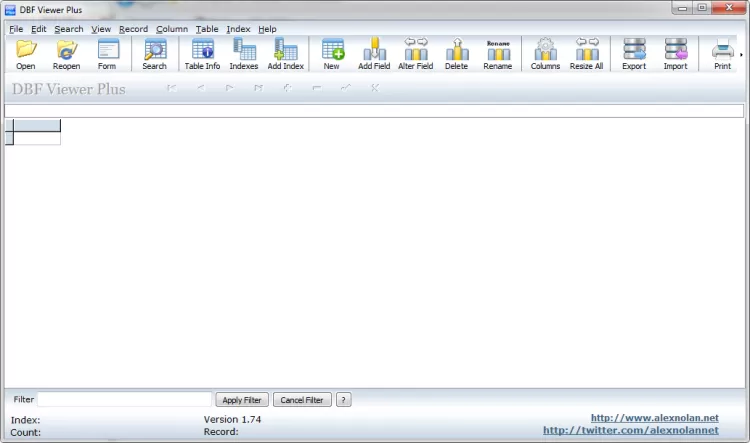Viewport: 750px width, 443px height.
Task: Click the cancel edit X navigator button
Action: [x=375, y=88]
